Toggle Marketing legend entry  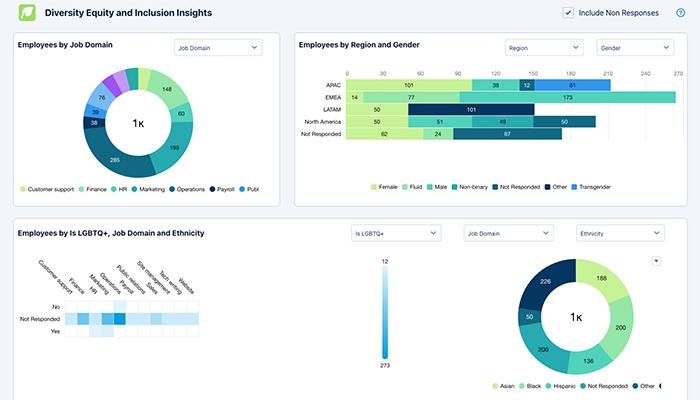148,189
